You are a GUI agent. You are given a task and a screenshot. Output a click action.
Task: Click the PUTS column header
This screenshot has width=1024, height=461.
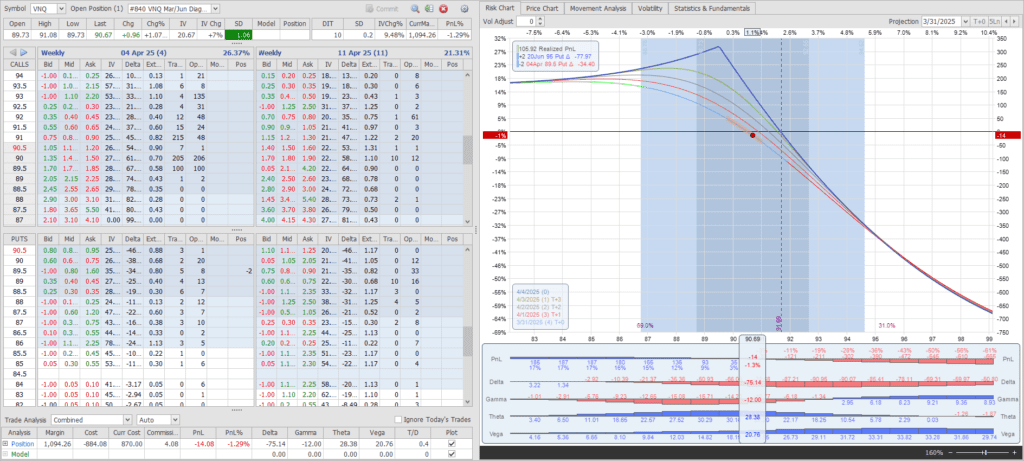coord(19,240)
